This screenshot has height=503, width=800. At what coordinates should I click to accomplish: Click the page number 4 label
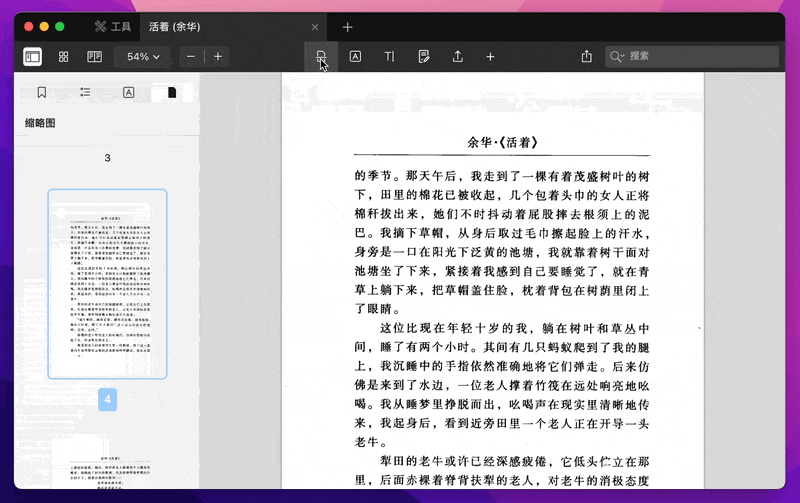click(107, 399)
